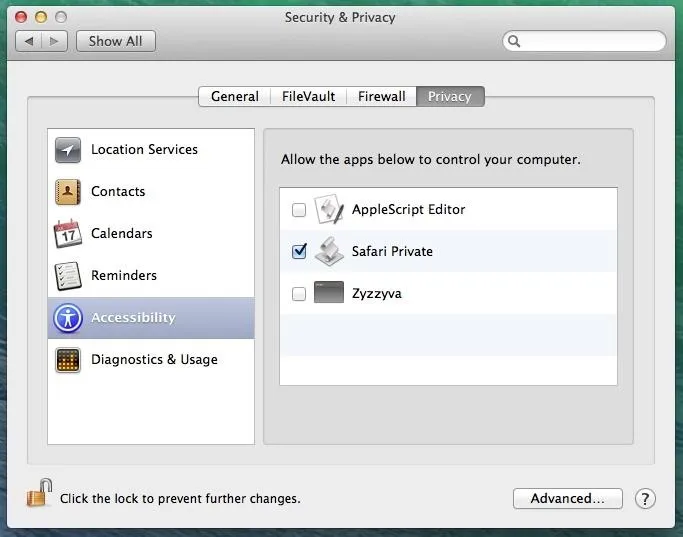683x537 pixels.
Task: Click the Diagnostics & Usage icon
Action: [x=68, y=360]
